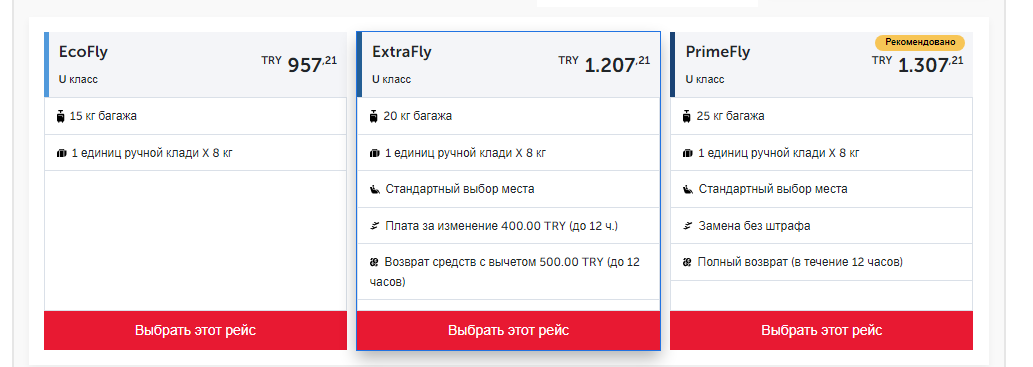Click the Рекомендовано badge on PrimeFly
Viewport: 1033px width, 367px height.
click(x=920, y=42)
